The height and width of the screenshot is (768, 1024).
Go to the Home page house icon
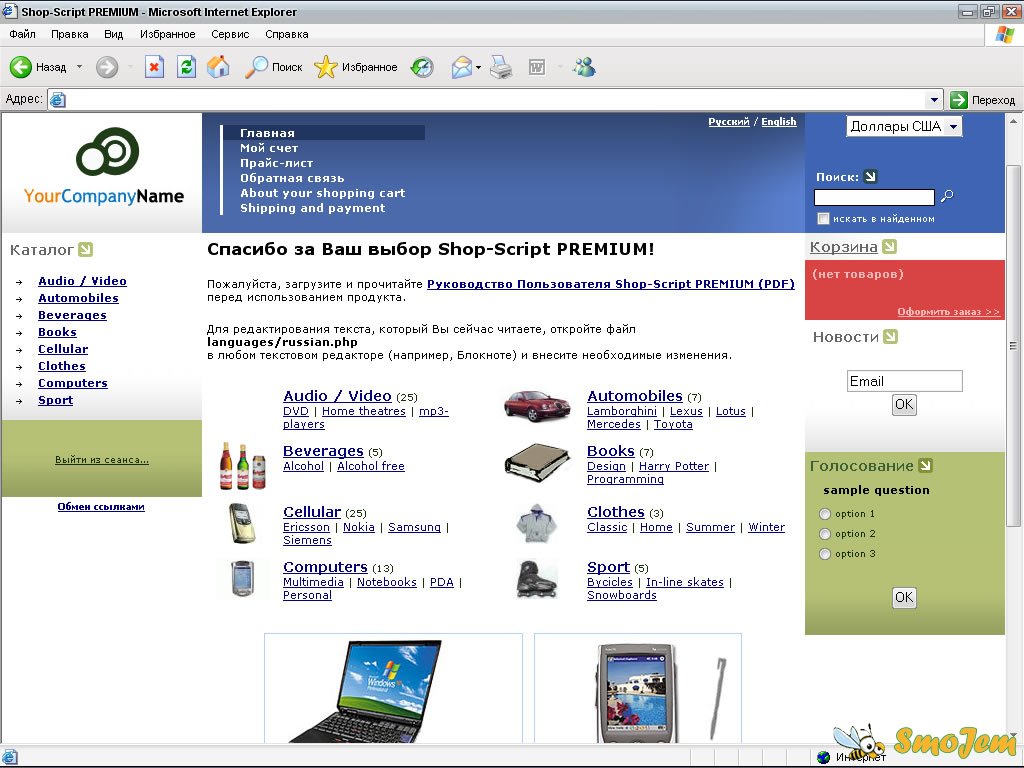[218, 67]
